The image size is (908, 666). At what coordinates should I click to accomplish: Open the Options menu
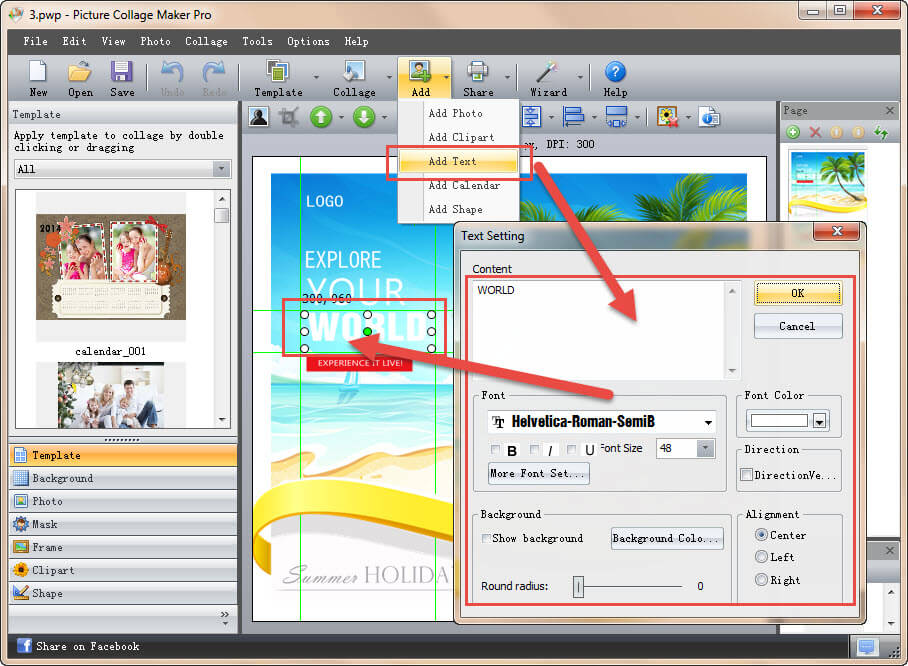[x=308, y=41]
